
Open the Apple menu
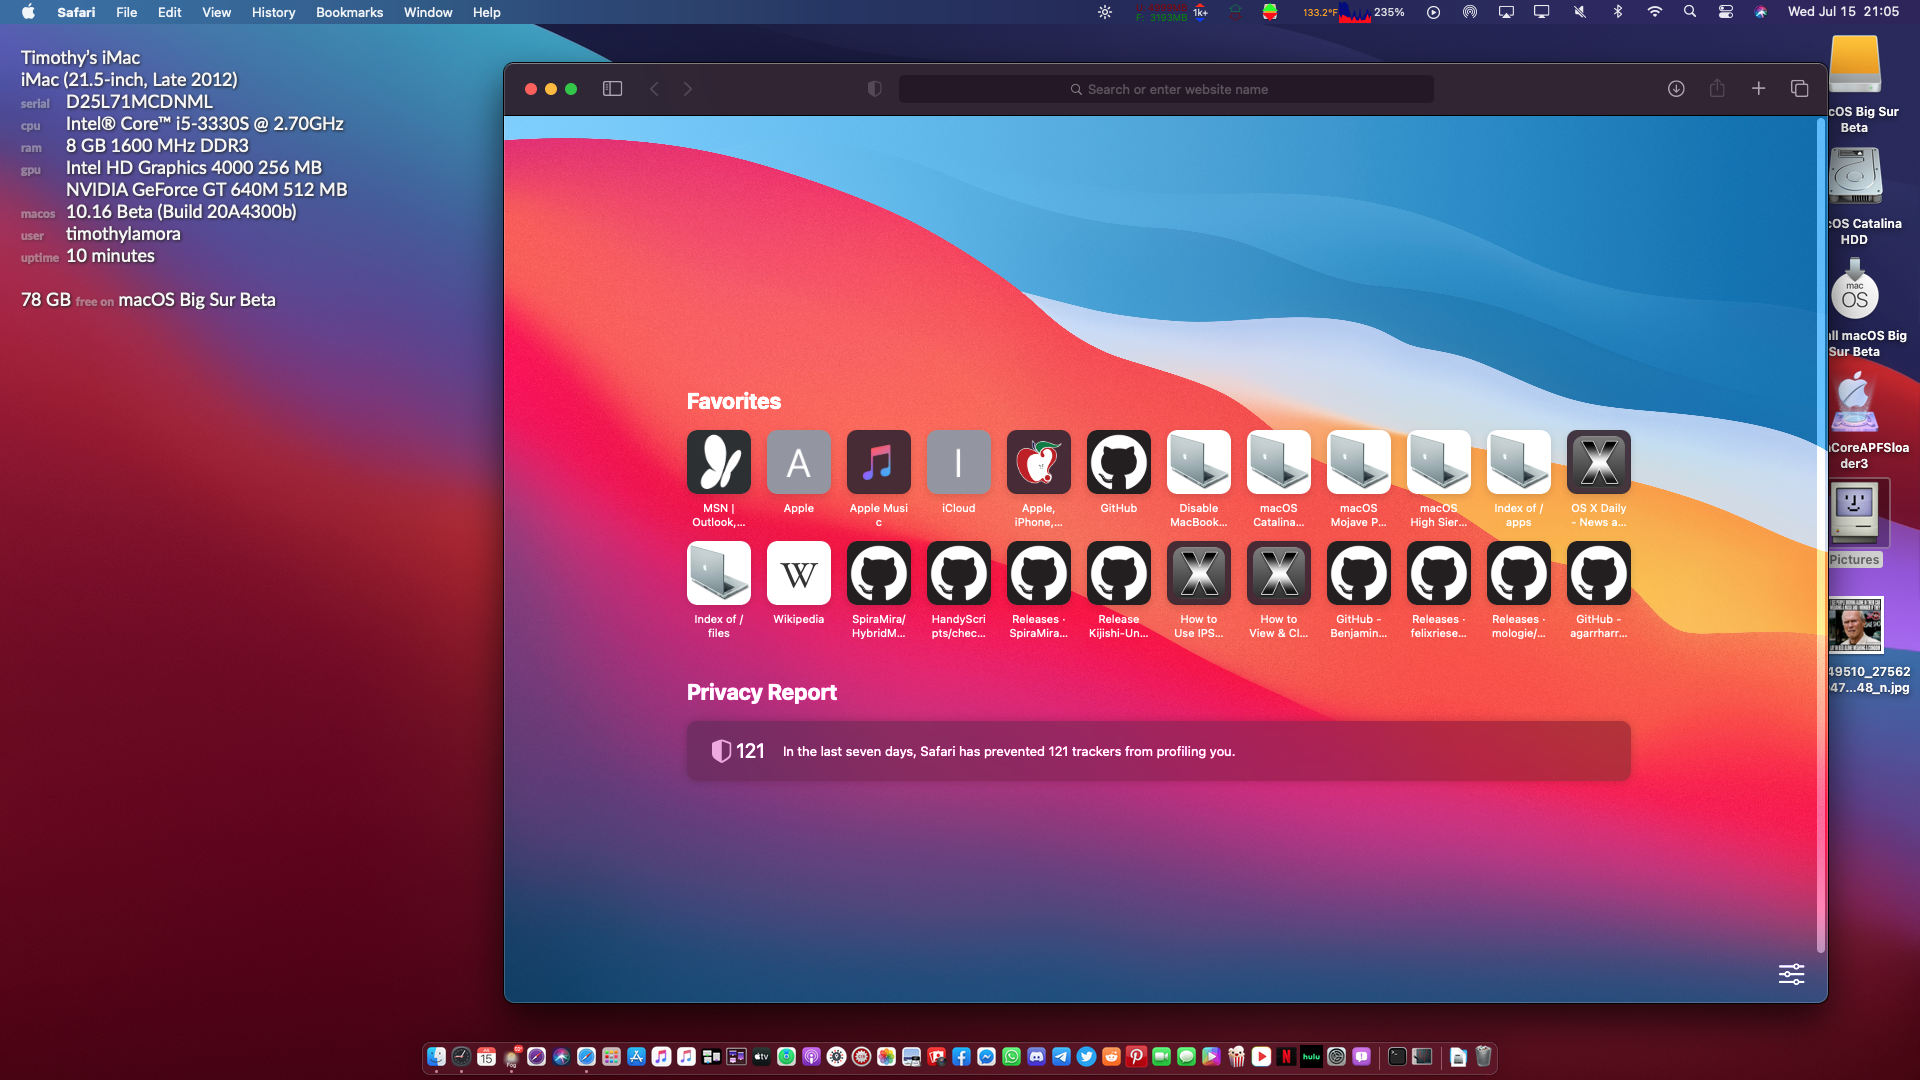pos(28,12)
